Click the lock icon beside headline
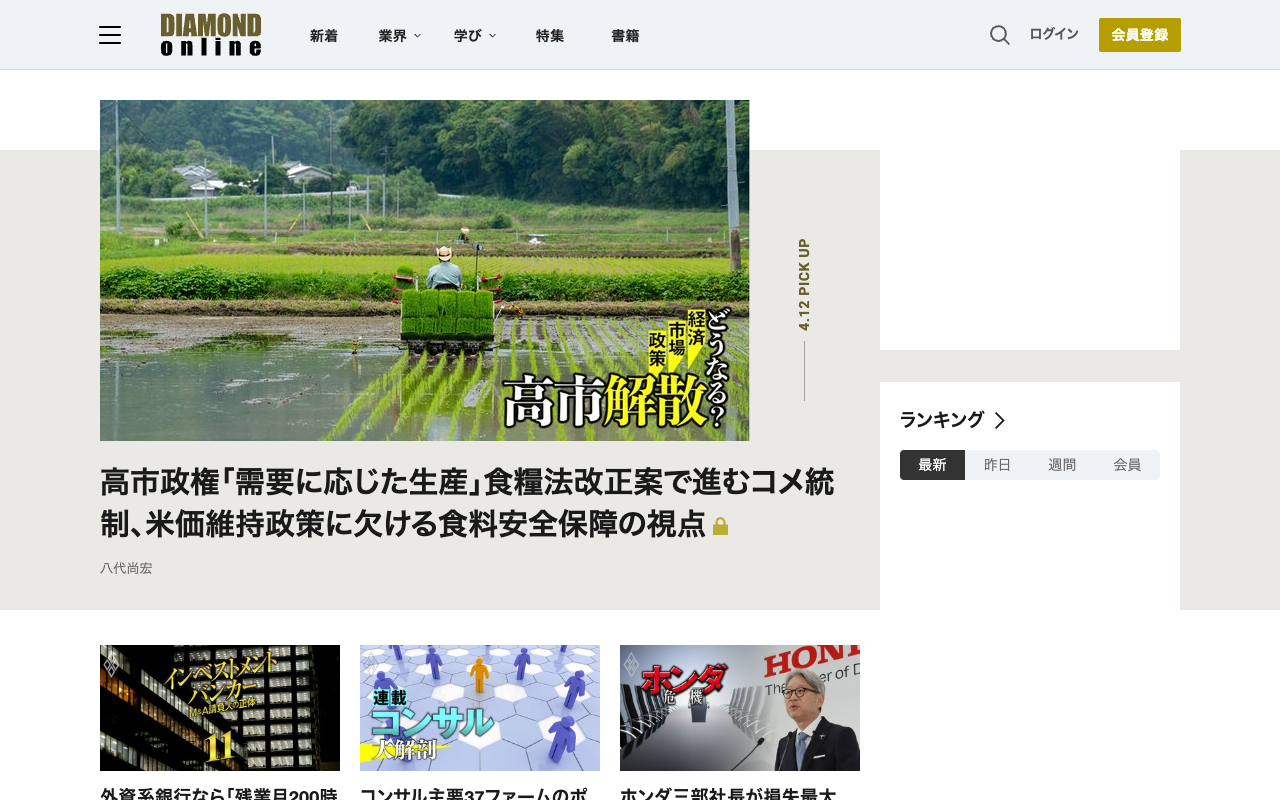1280x800 pixels. pyautogui.click(x=720, y=526)
